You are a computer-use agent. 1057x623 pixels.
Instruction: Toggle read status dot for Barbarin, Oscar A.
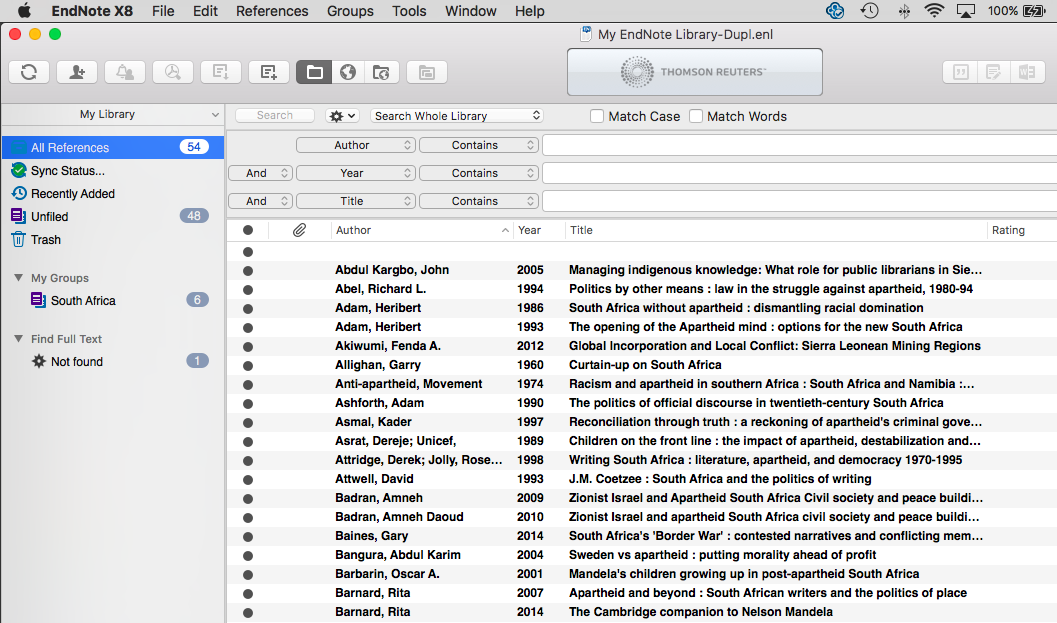click(x=248, y=575)
